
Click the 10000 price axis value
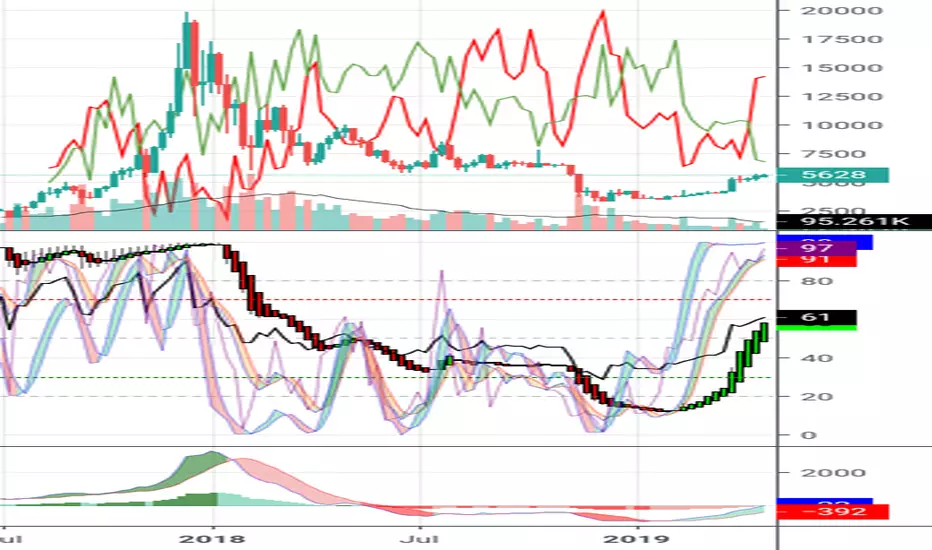[842, 125]
